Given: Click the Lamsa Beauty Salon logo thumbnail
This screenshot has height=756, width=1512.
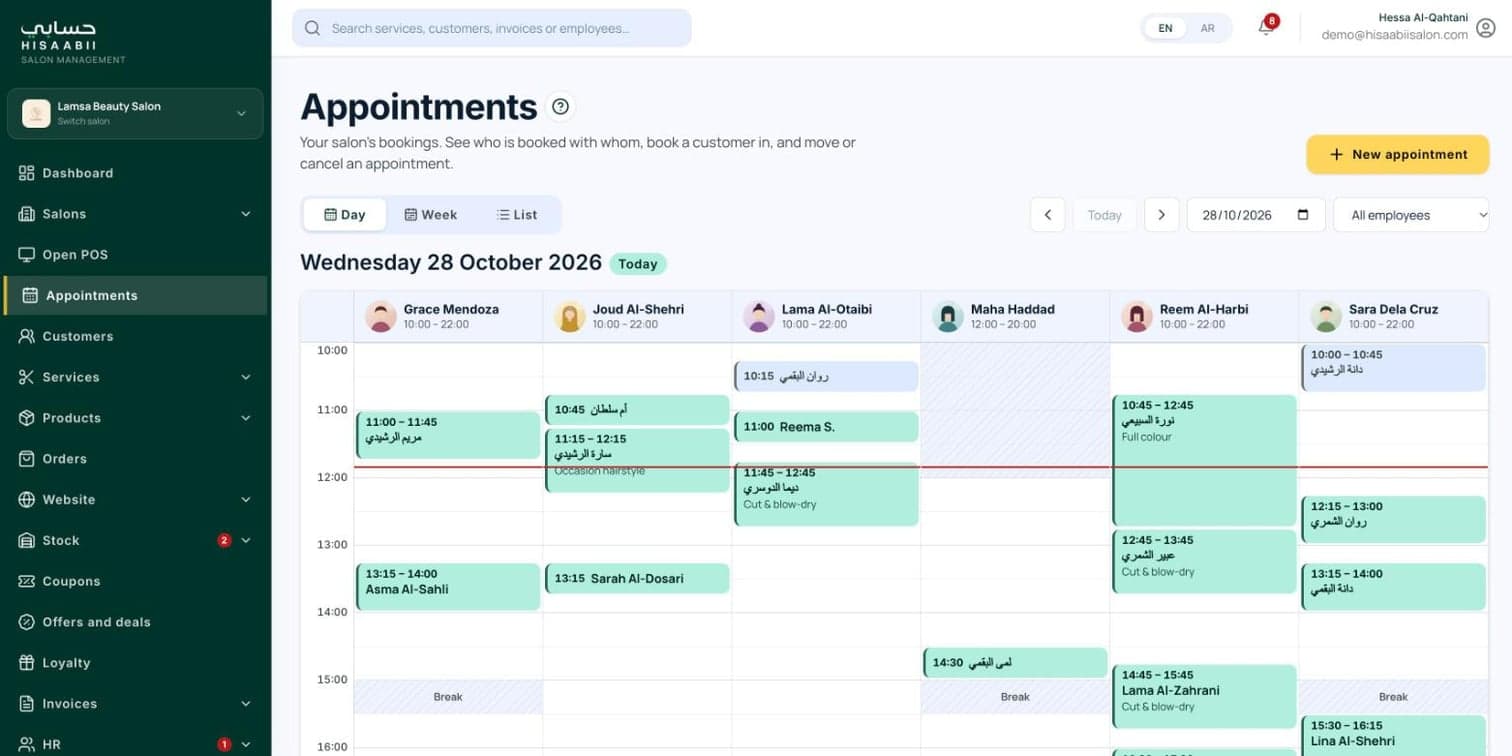Looking at the screenshot, I should click(x=36, y=113).
